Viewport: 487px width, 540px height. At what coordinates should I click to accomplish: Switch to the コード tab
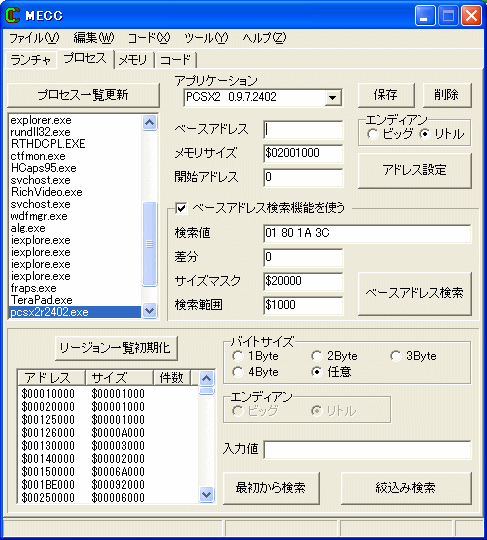(175, 60)
